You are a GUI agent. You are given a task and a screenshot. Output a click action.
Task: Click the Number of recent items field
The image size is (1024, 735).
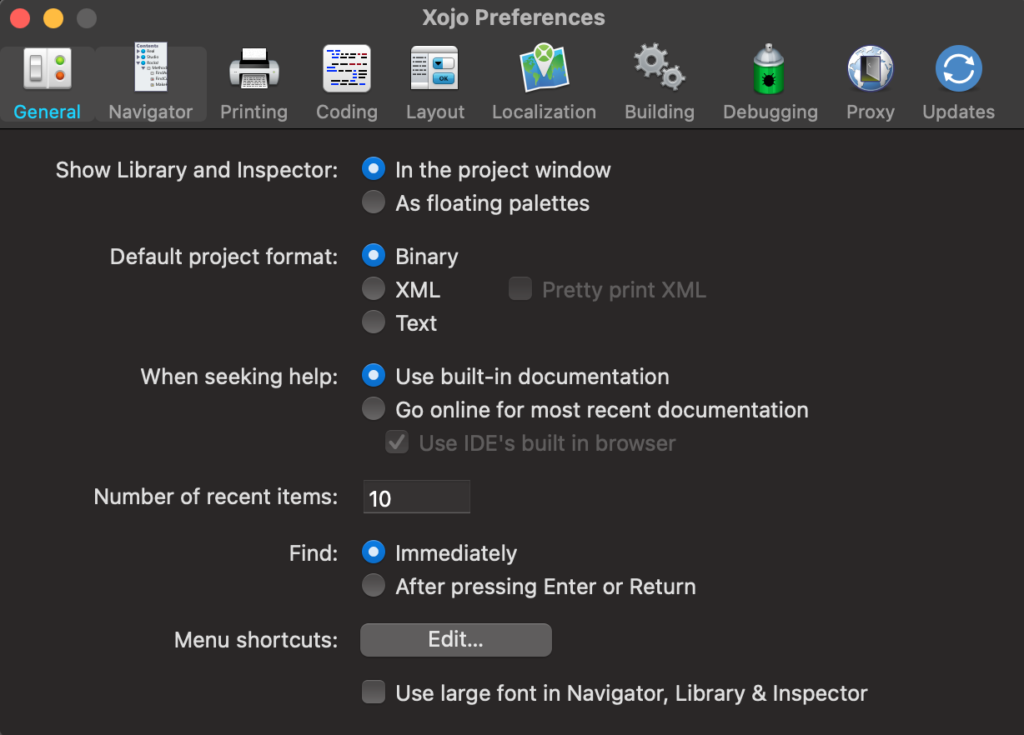pos(417,497)
